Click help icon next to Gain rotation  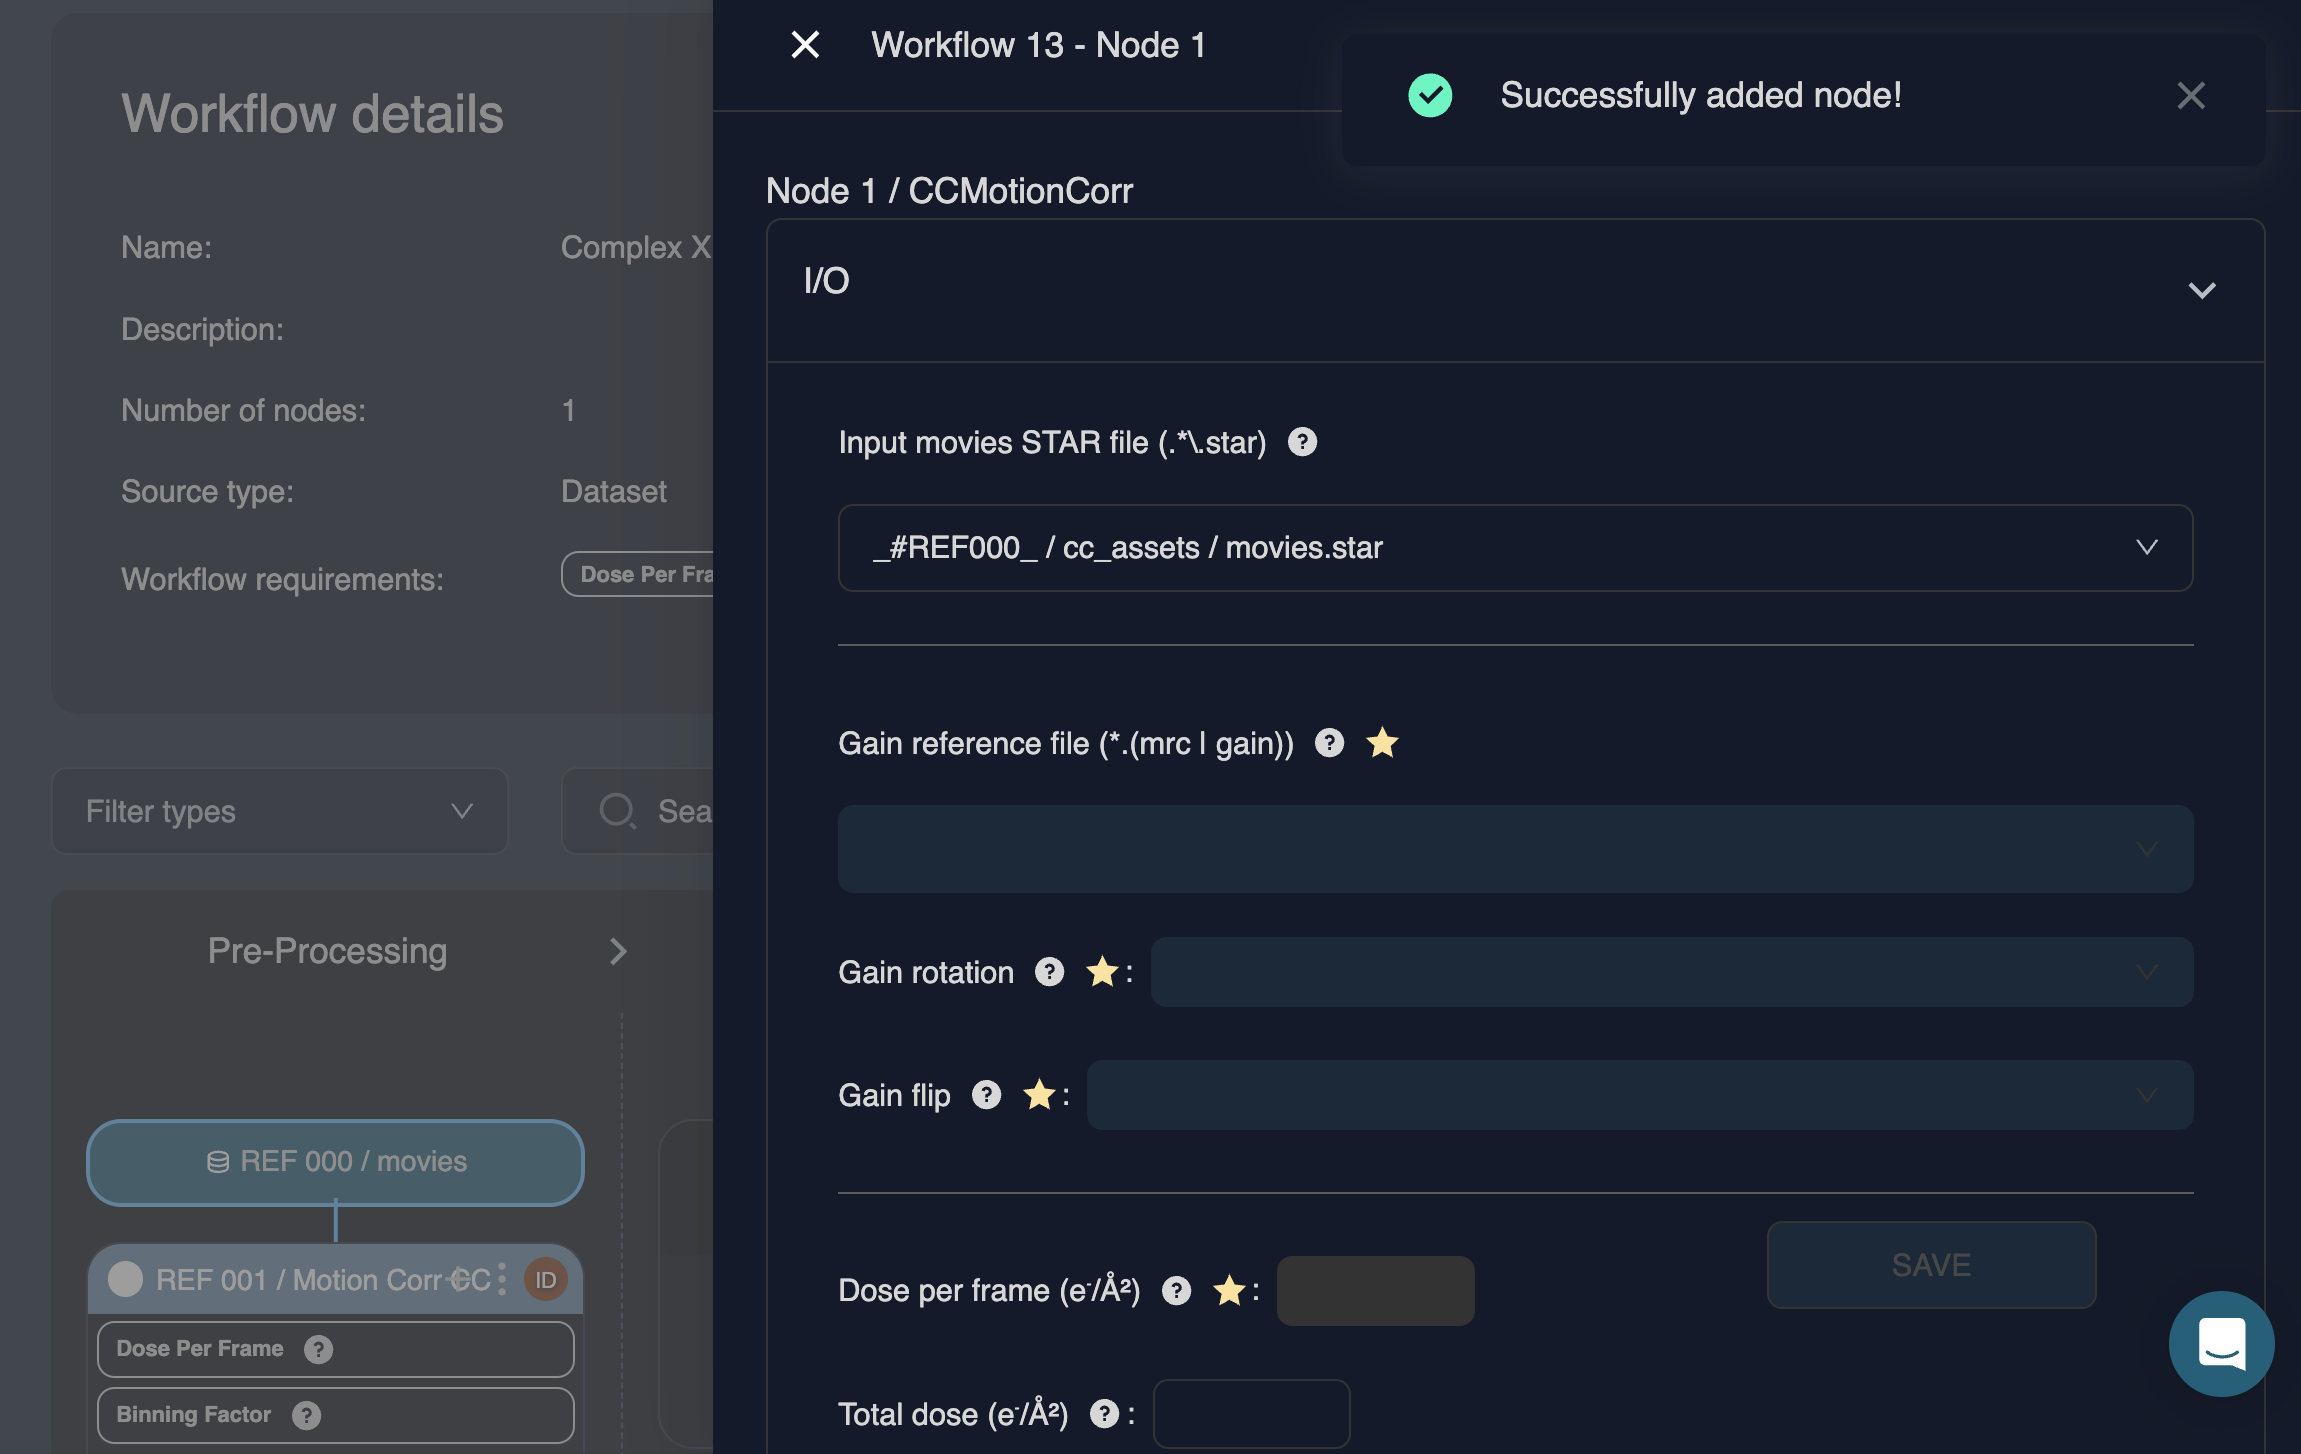[x=1049, y=972]
